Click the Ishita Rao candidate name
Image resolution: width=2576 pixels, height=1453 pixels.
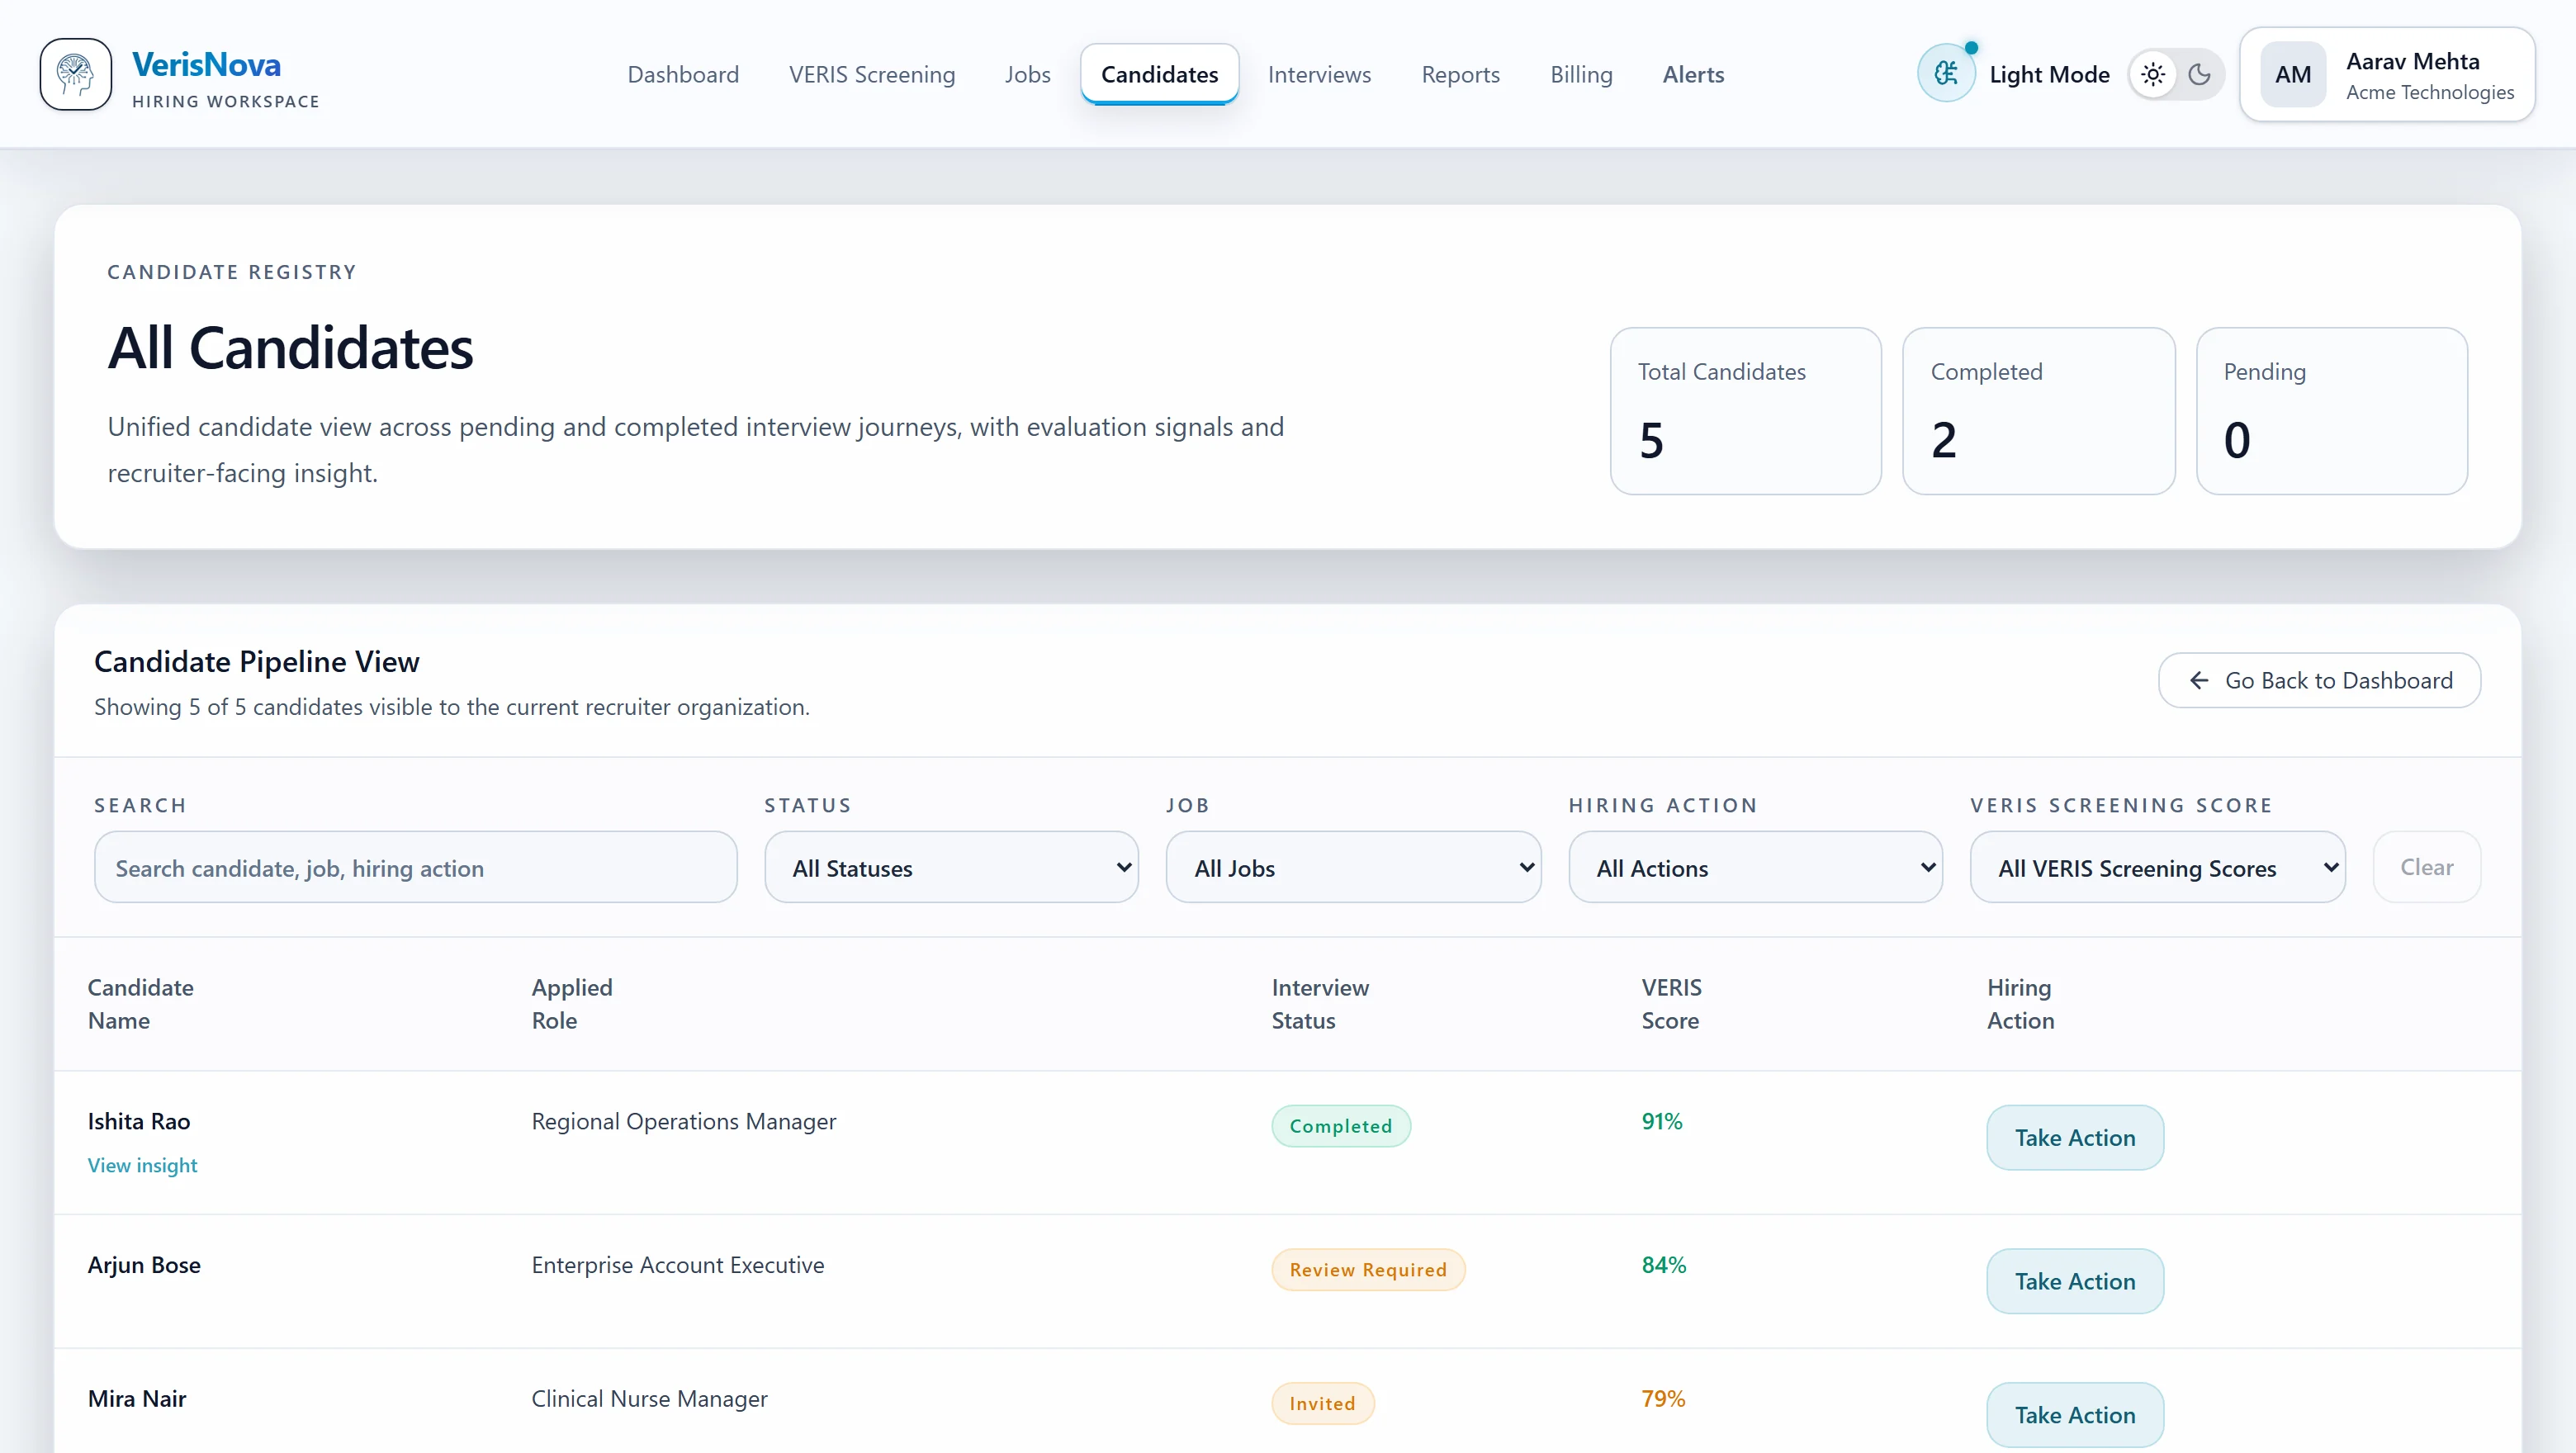click(x=139, y=1121)
